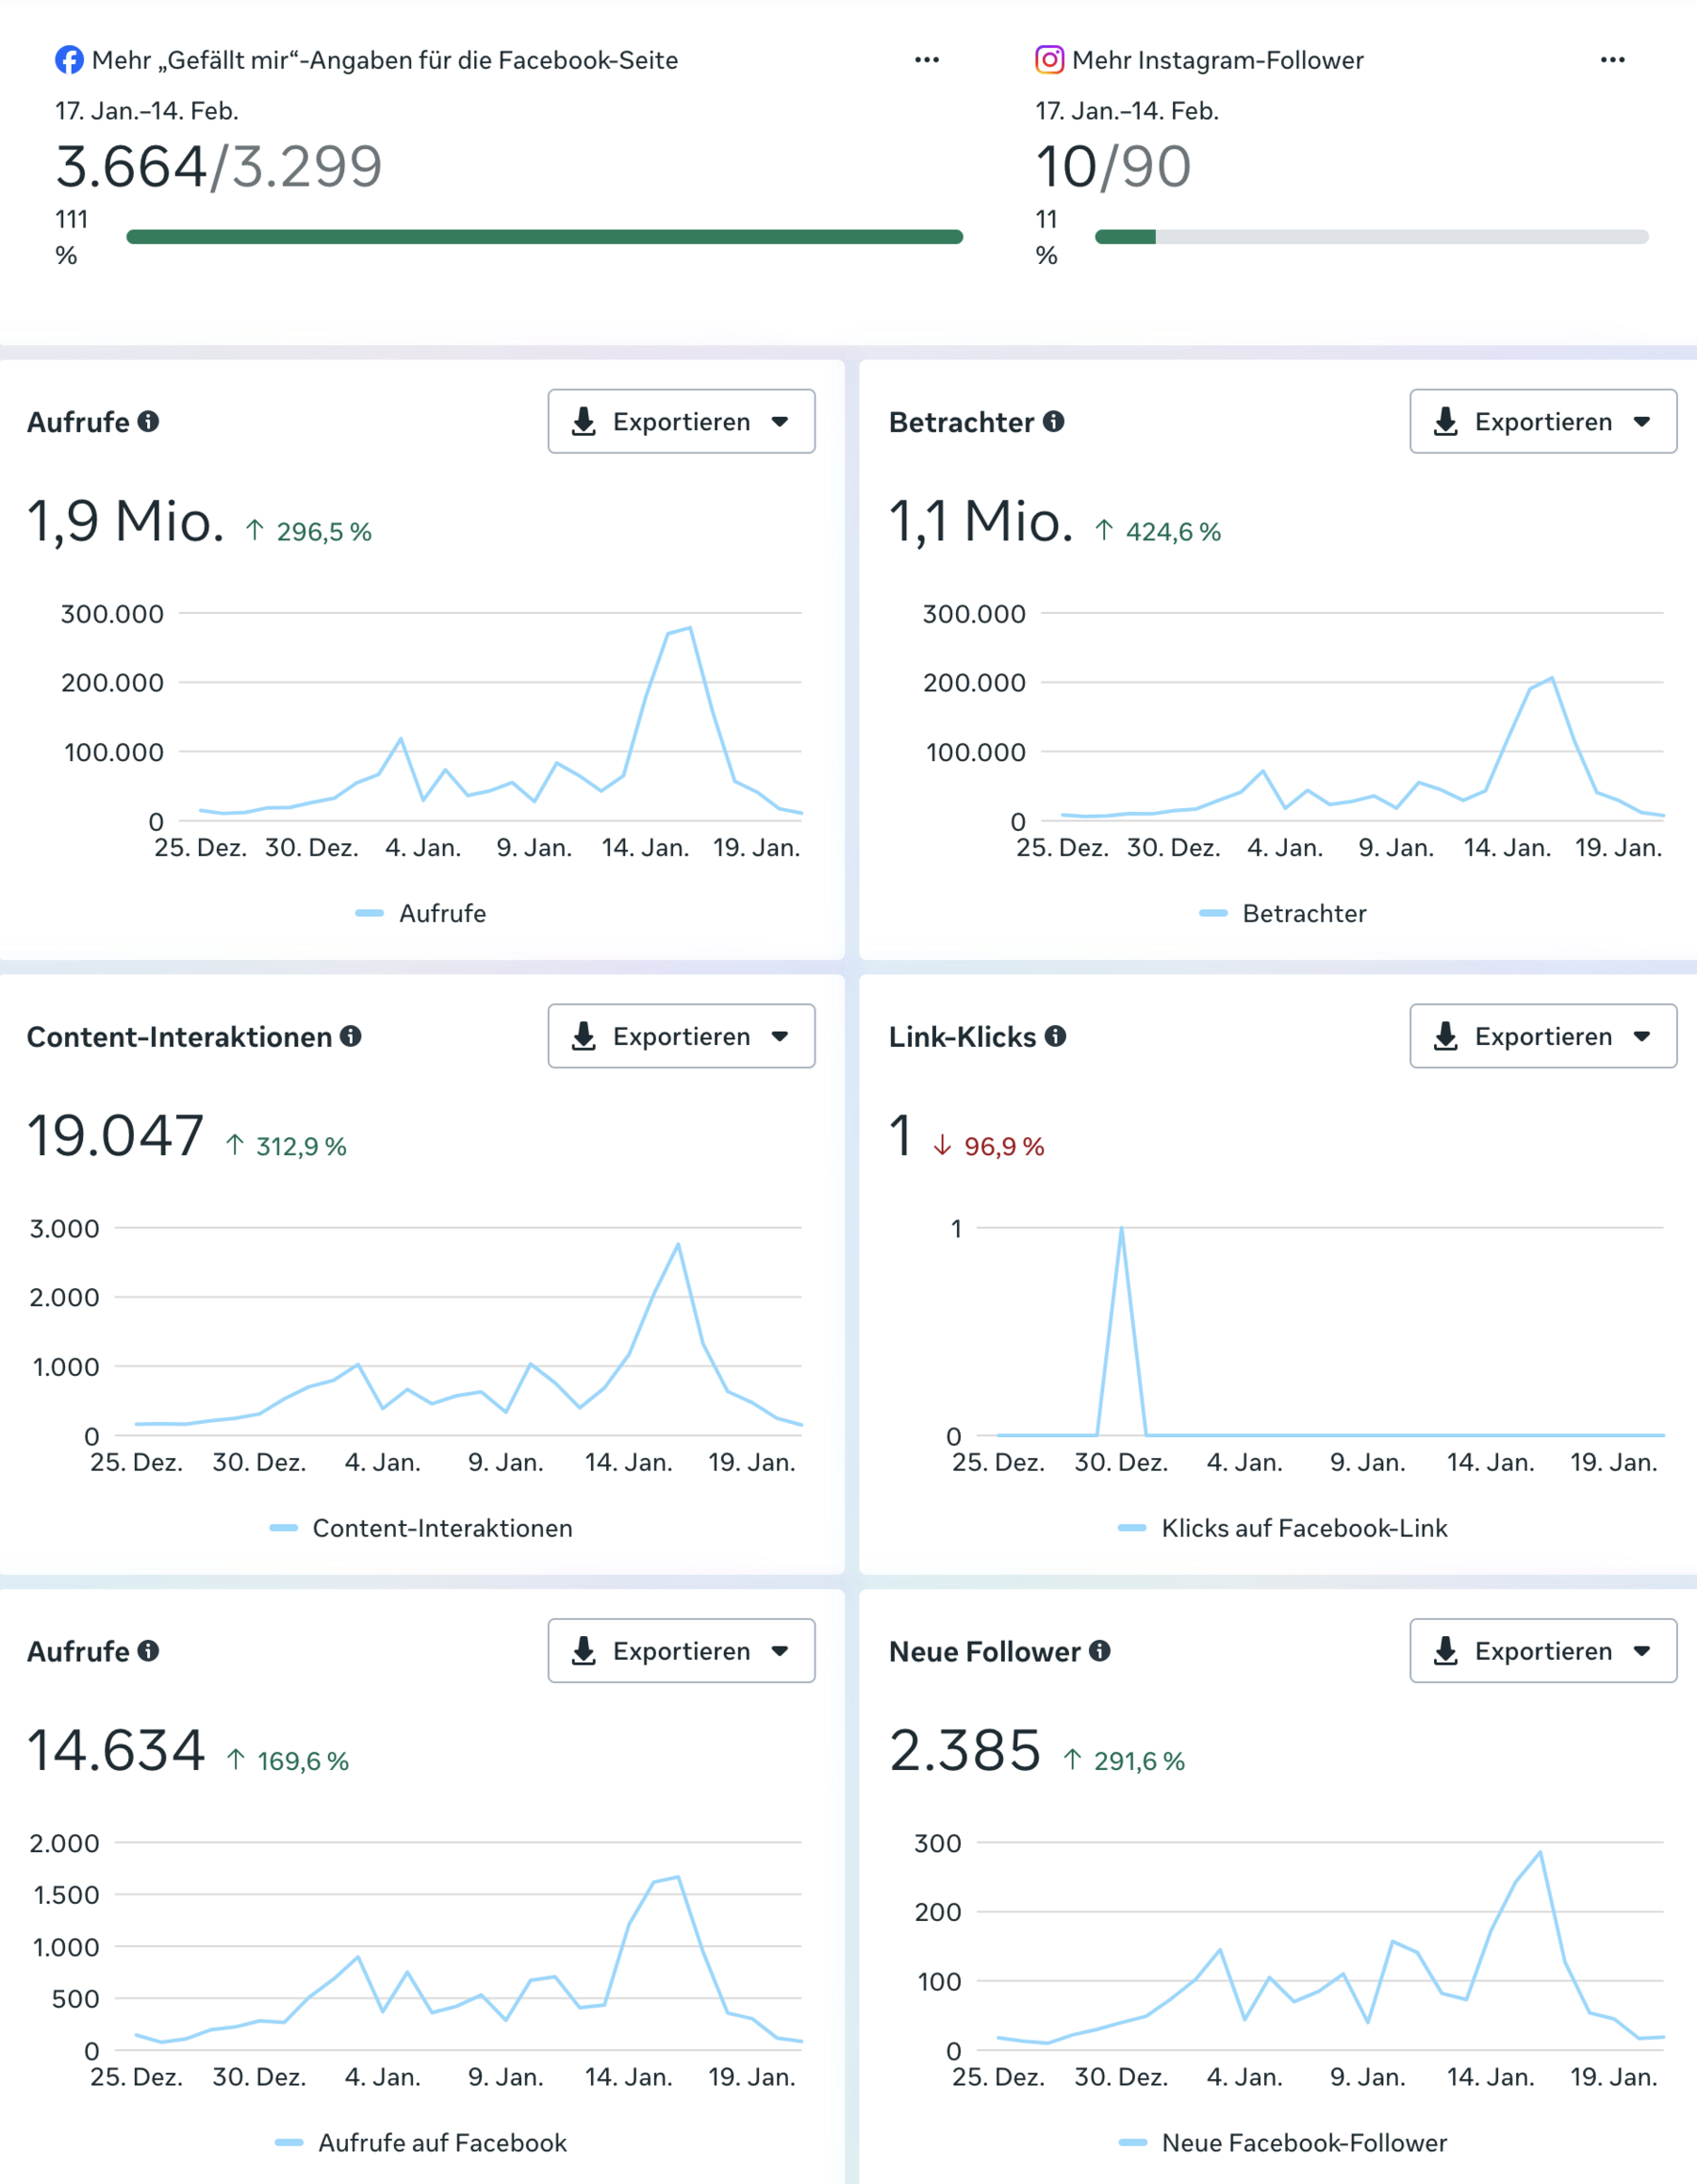Toggle the Betrachter legend entry
This screenshot has height=2184, width=1697.
[1283, 913]
